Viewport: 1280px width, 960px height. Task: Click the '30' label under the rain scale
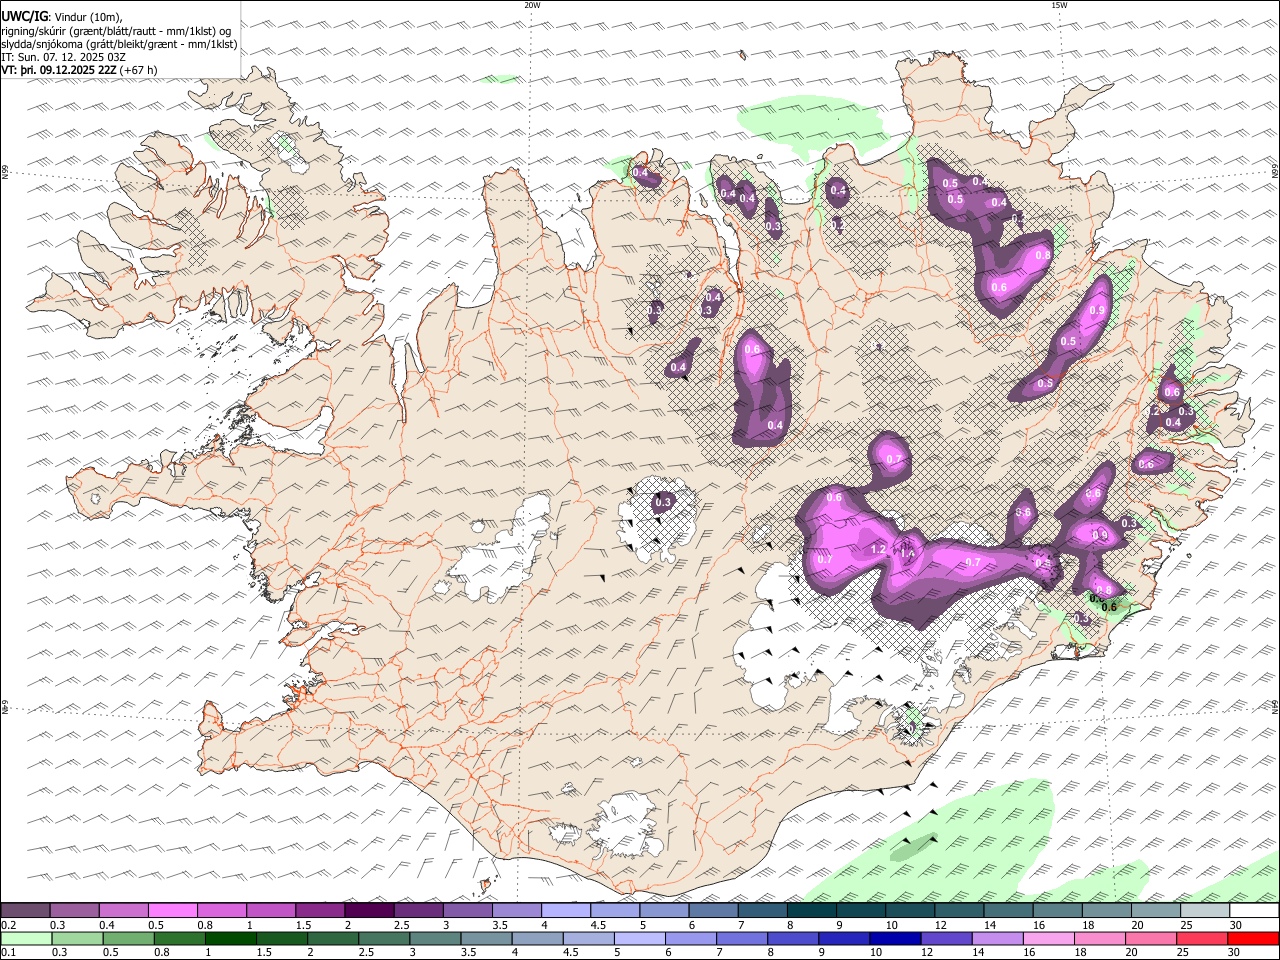[x=1236, y=953]
